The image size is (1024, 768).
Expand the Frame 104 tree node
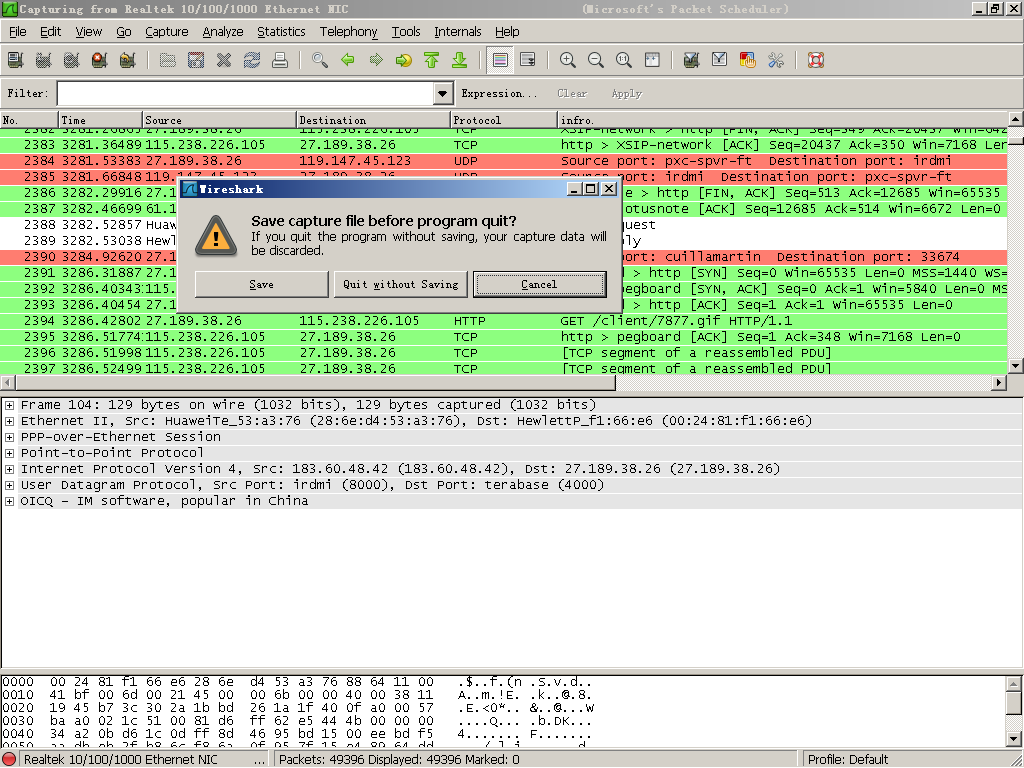pyautogui.click(x=10, y=405)
